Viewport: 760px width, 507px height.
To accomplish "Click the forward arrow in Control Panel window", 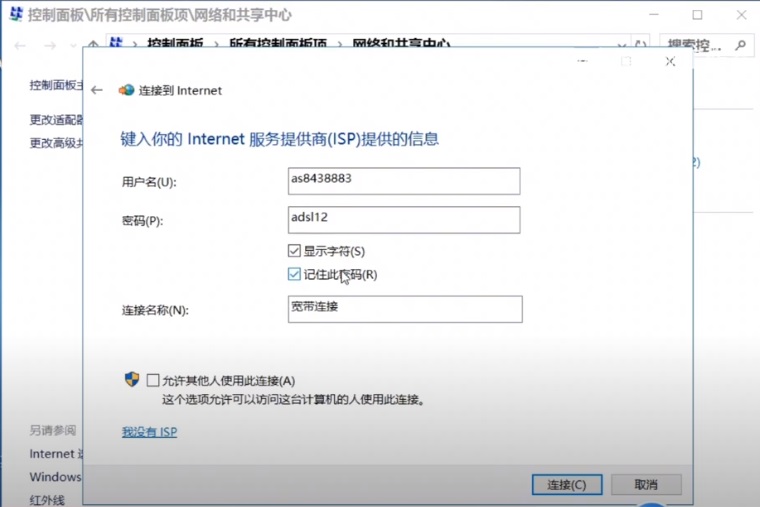I will point(50,46).
